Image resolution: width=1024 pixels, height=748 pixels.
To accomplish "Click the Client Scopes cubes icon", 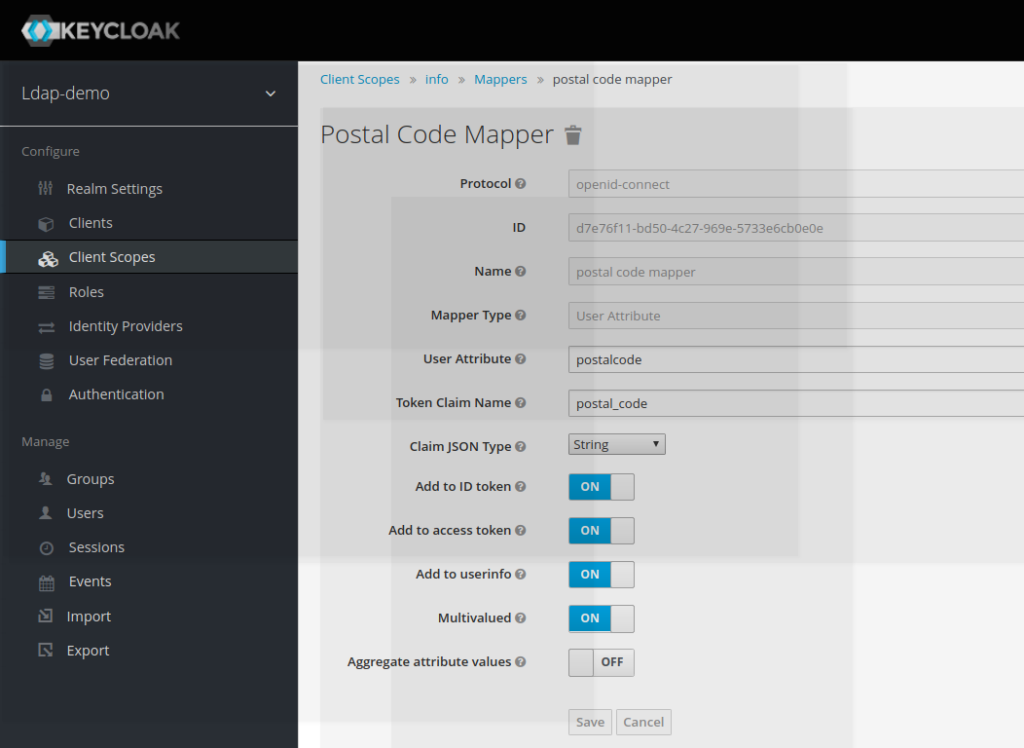I will click(48, 258).
